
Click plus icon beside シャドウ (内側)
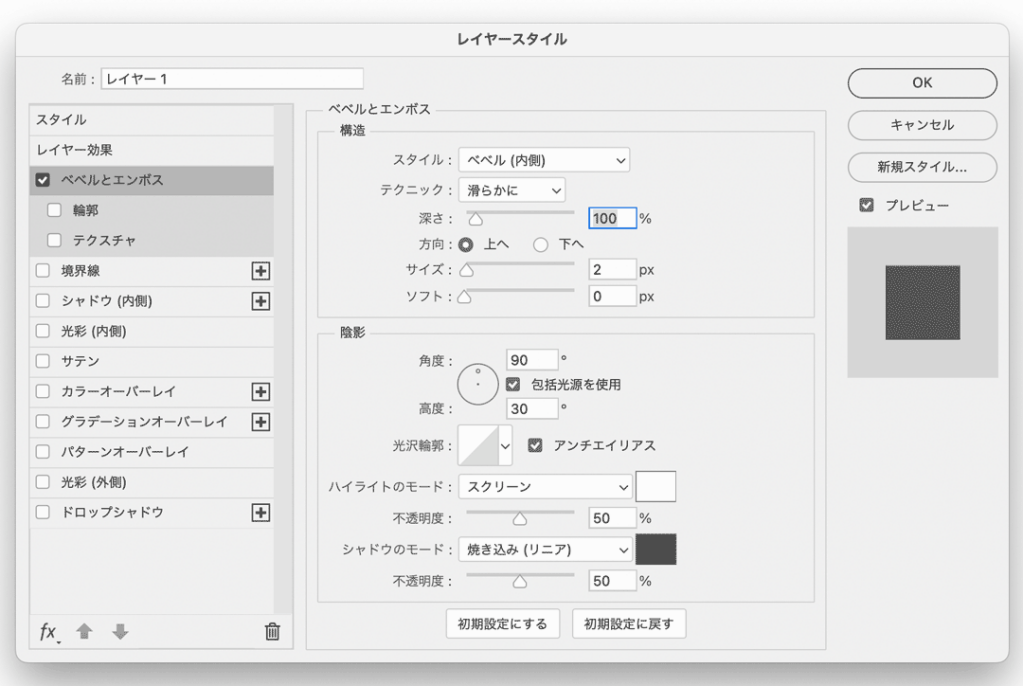pyautogui.click(x=261, y=301)
